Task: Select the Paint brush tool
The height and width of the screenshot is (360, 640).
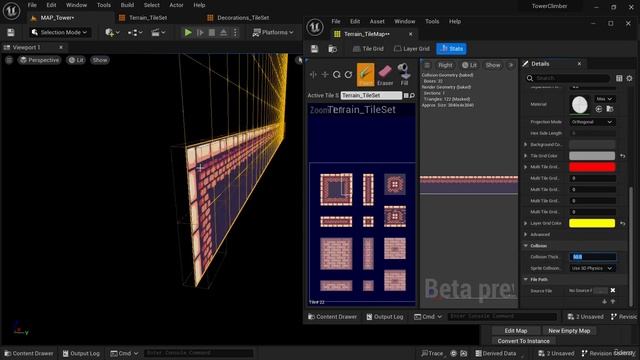Action: click(x=365, y=75)
